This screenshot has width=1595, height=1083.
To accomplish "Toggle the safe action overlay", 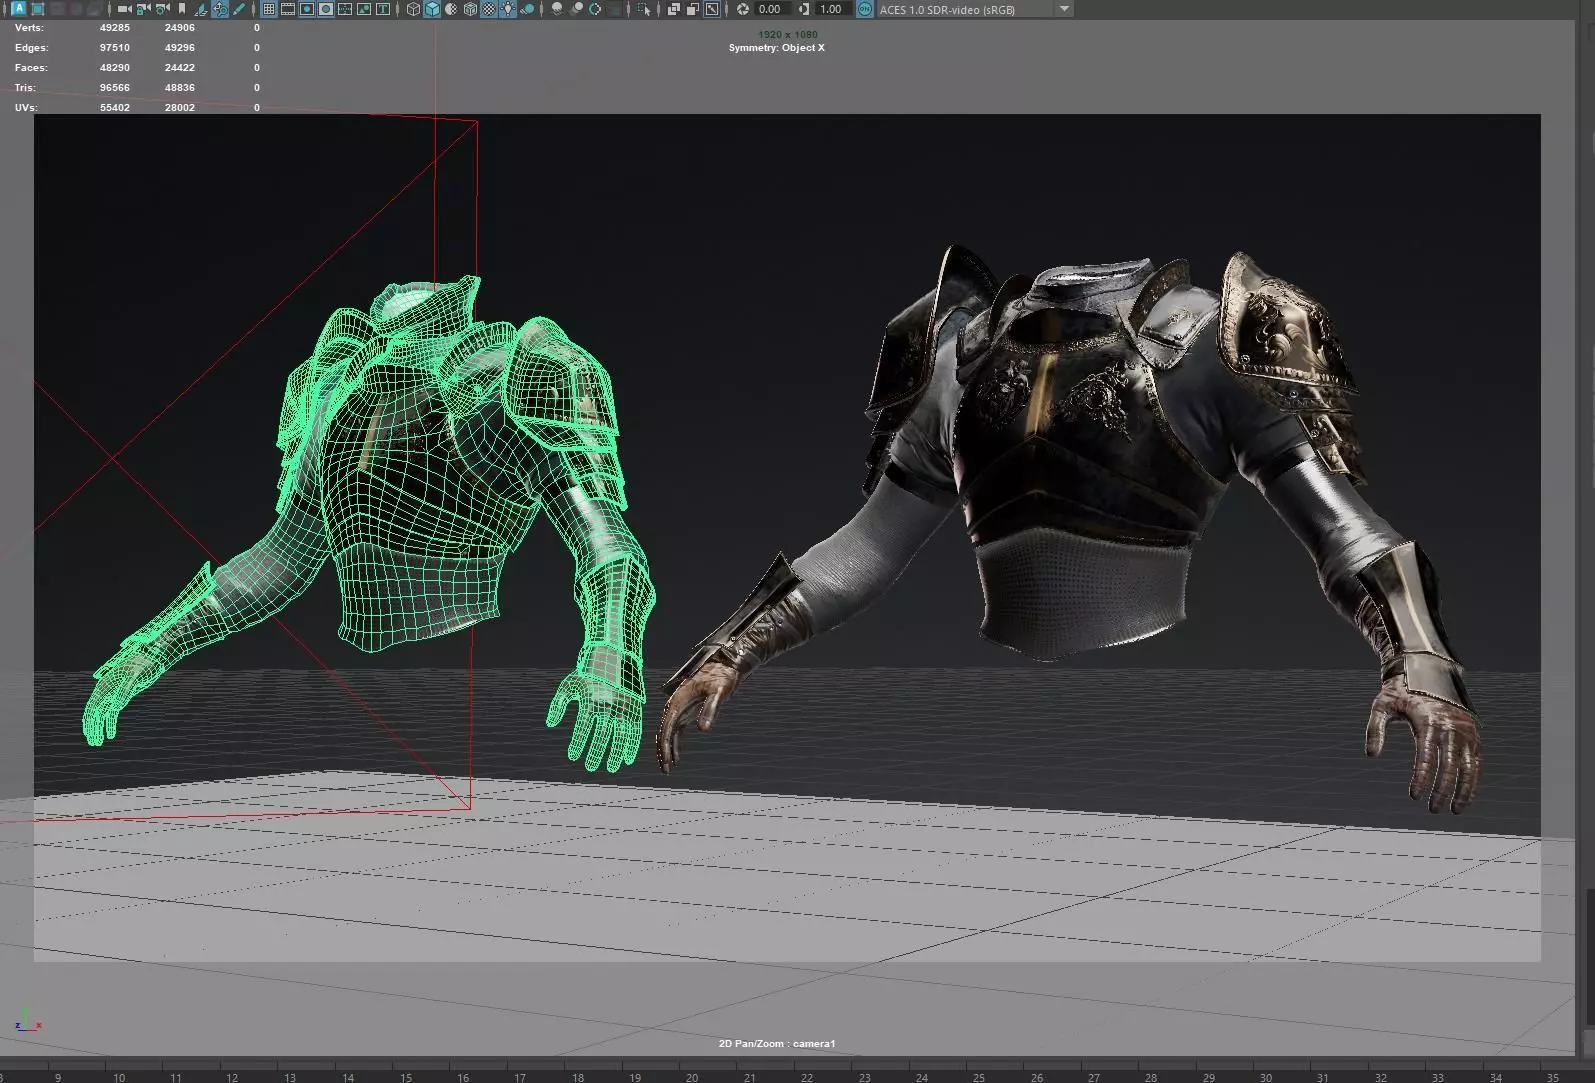I will tap(364, 9).
